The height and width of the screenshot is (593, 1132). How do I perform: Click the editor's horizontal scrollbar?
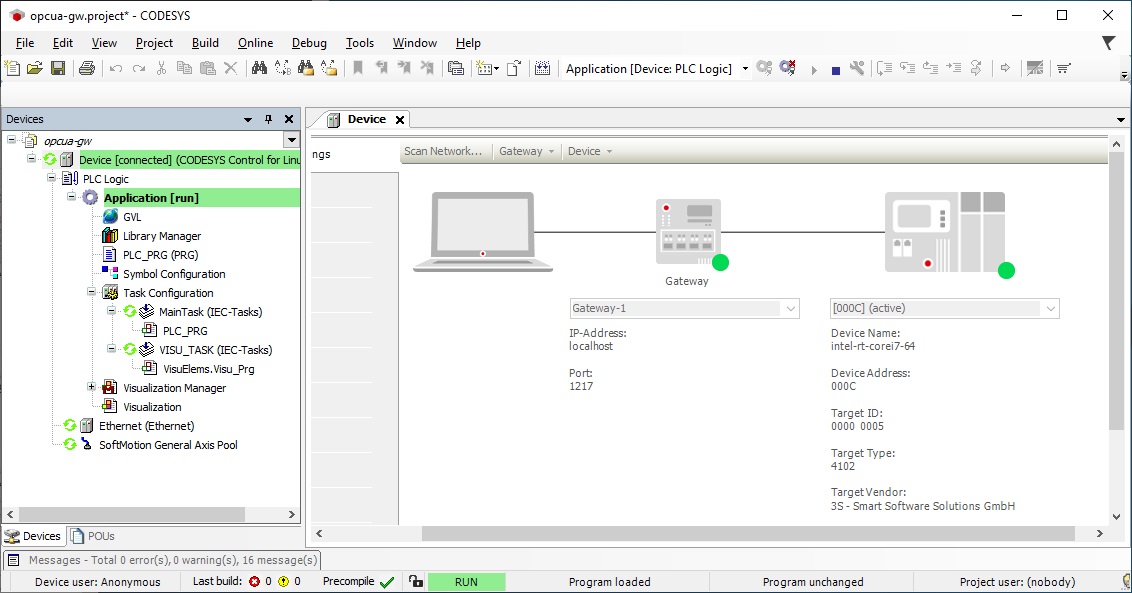click(x=748, y=533)
